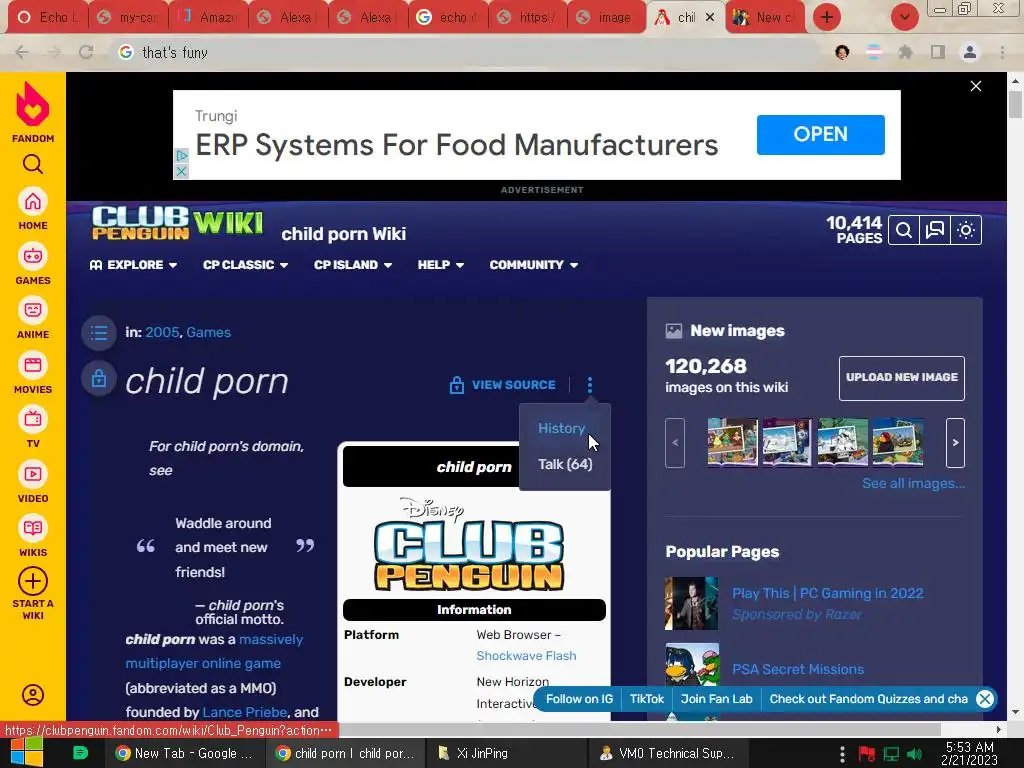
Task: Open table of contents list icon
Action: 99,333
